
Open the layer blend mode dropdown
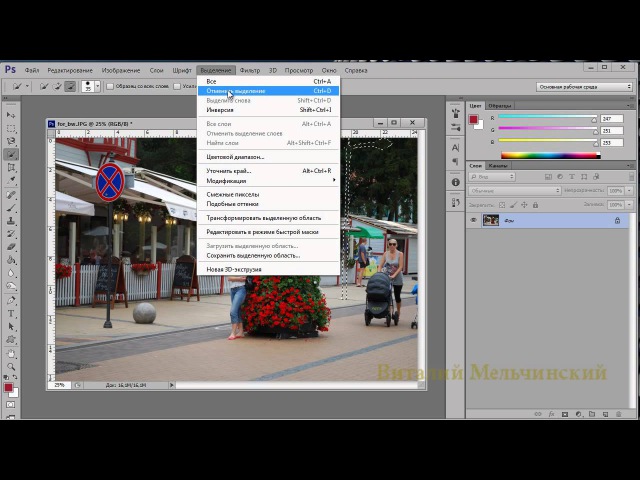click(515, 190)
